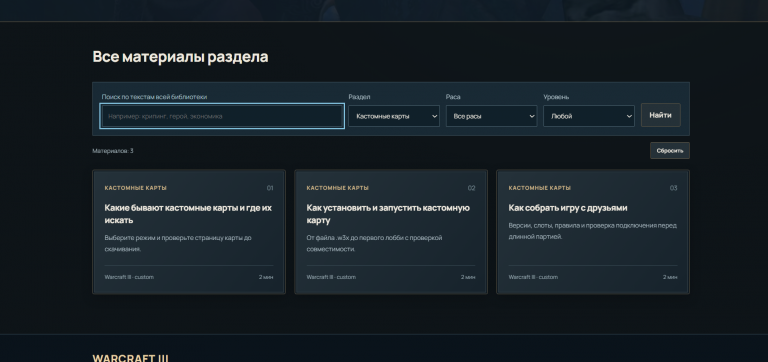
Task: Click the chevron arrow of Раса select
Action: [x=532, y=117]
